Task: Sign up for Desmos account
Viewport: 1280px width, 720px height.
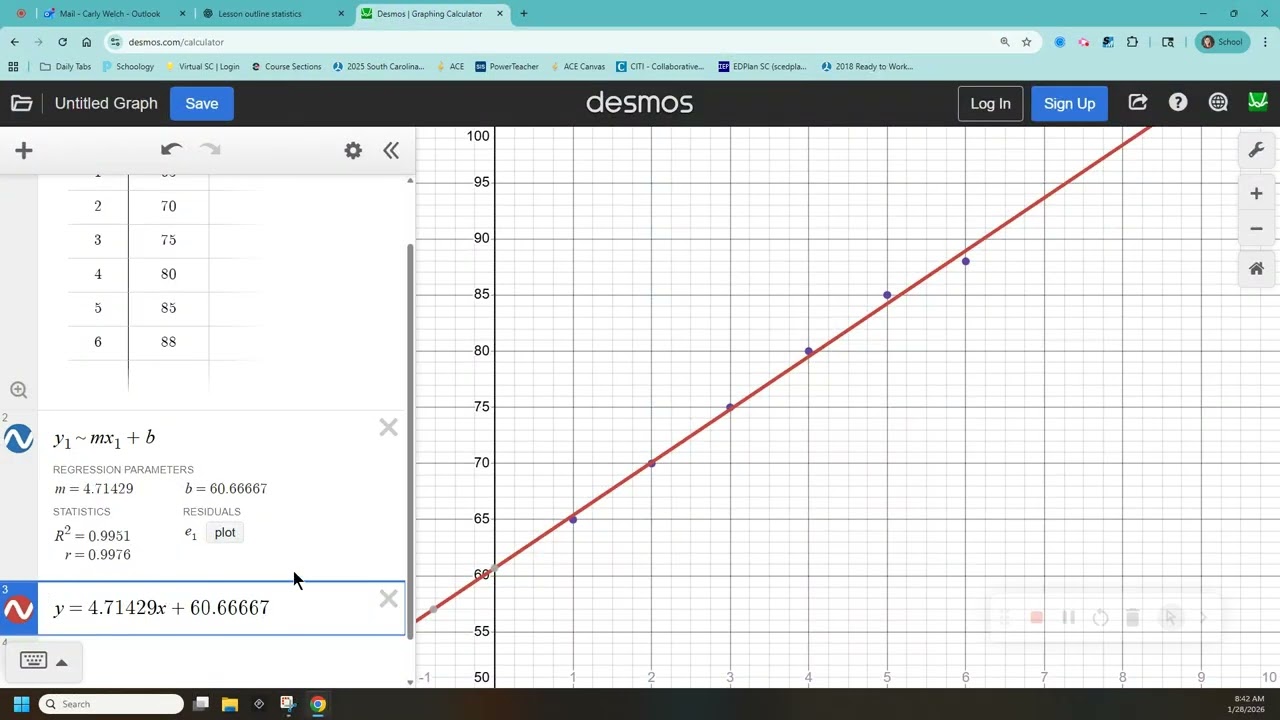Action: (x=1069, y=103)
